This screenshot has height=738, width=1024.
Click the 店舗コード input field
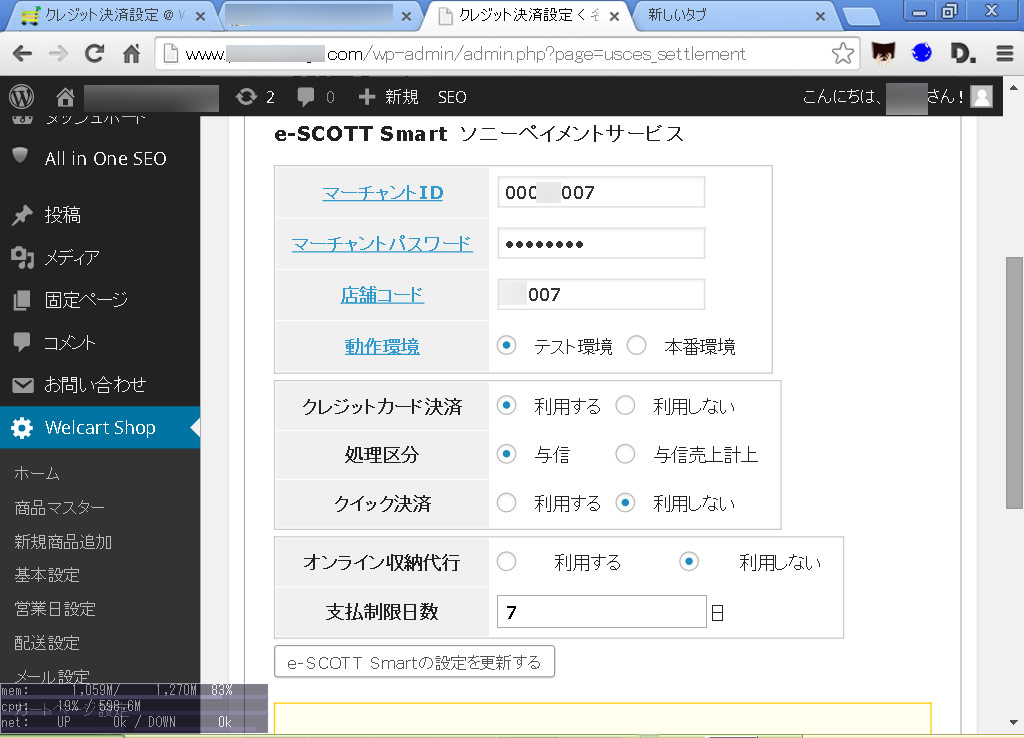pos(601,294)
